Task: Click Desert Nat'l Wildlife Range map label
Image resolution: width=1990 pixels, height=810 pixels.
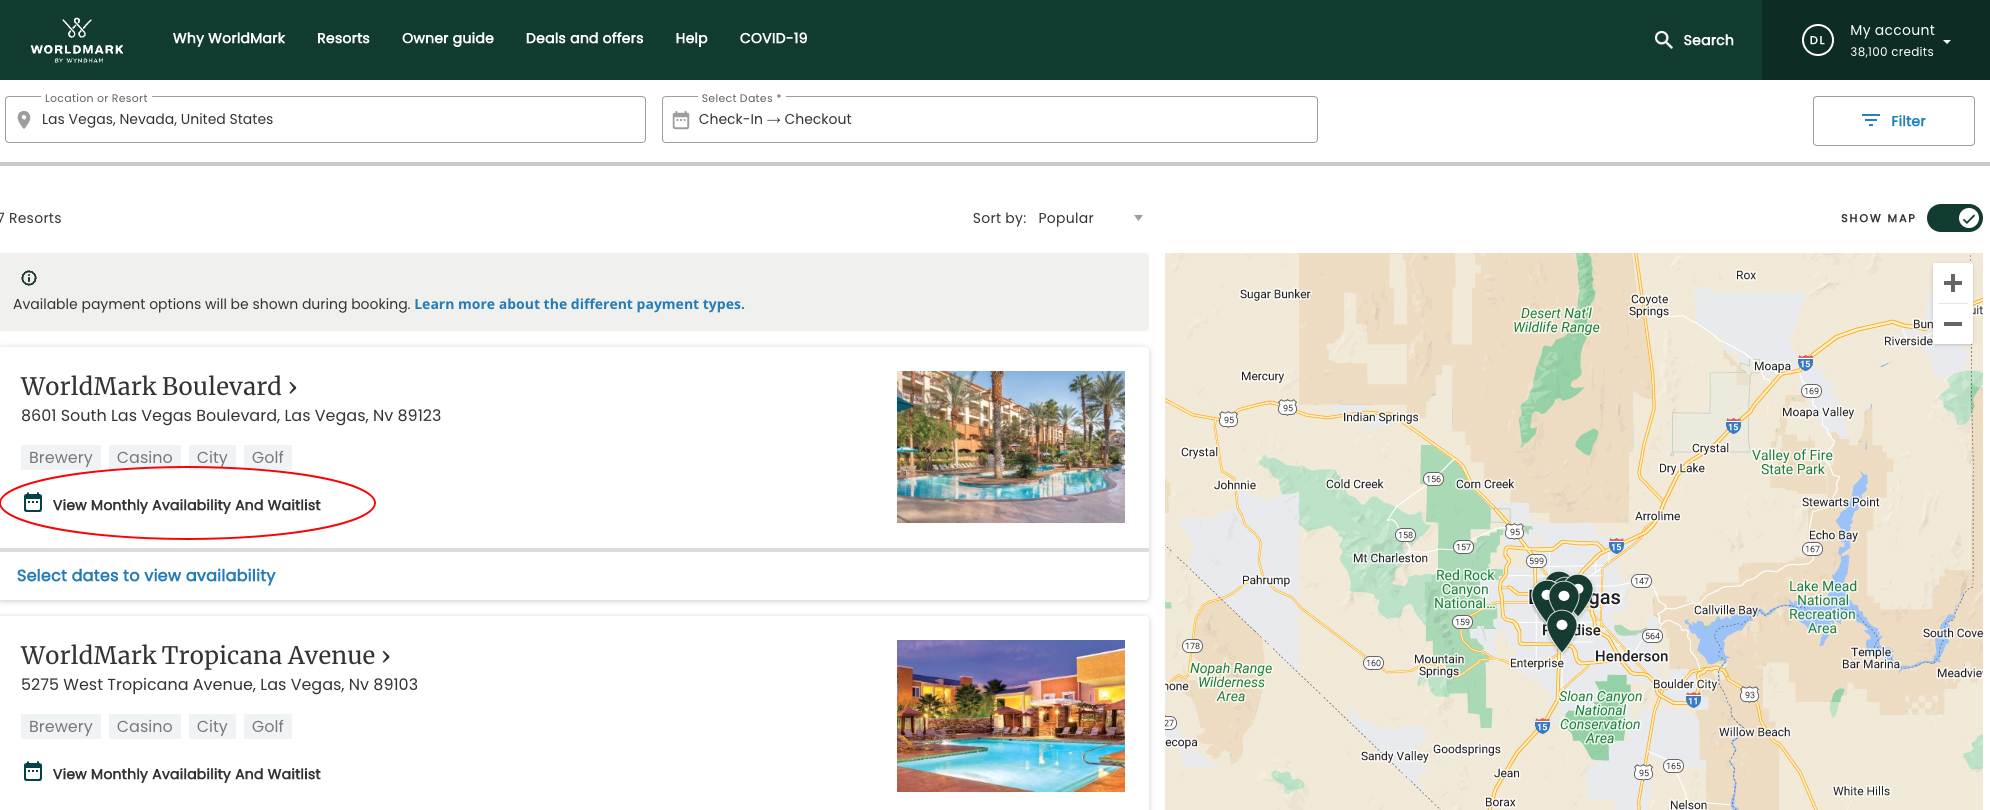Action: click(x=1556, y=320)
